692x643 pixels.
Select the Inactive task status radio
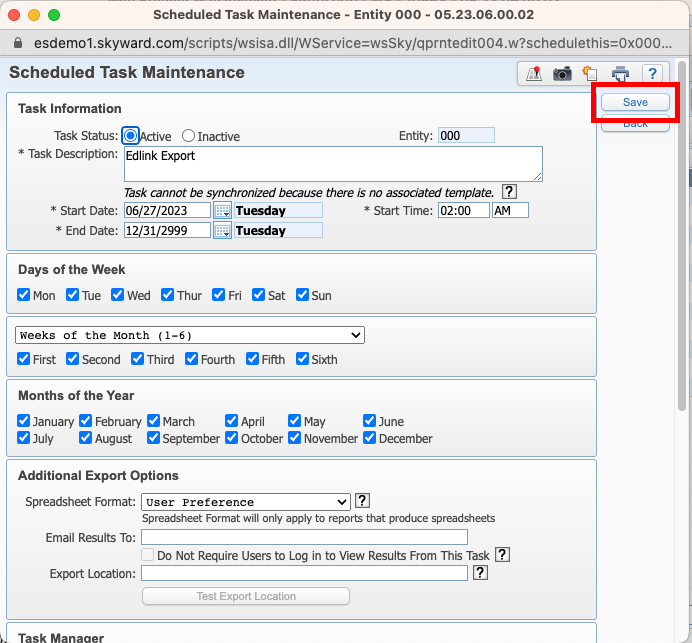pos(188,135)
